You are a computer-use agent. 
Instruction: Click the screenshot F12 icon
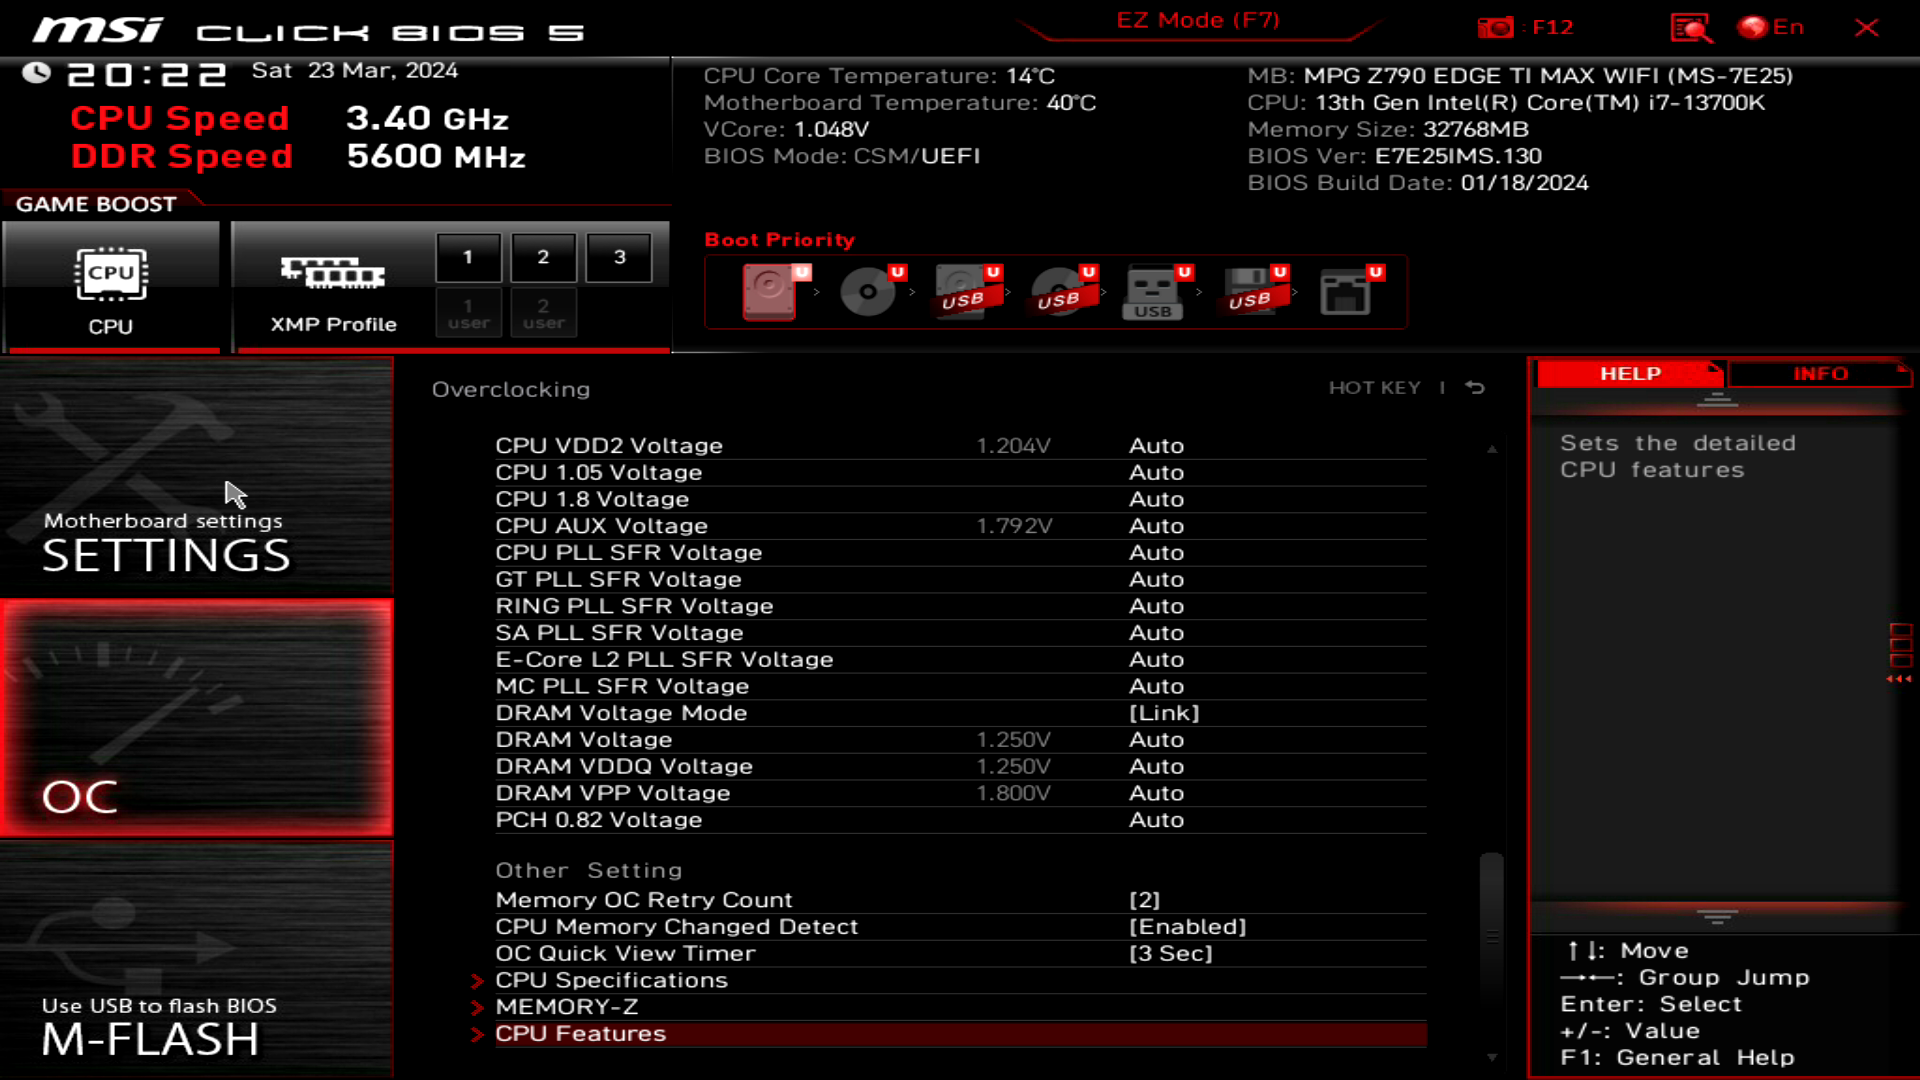(x=1495, y=26)
